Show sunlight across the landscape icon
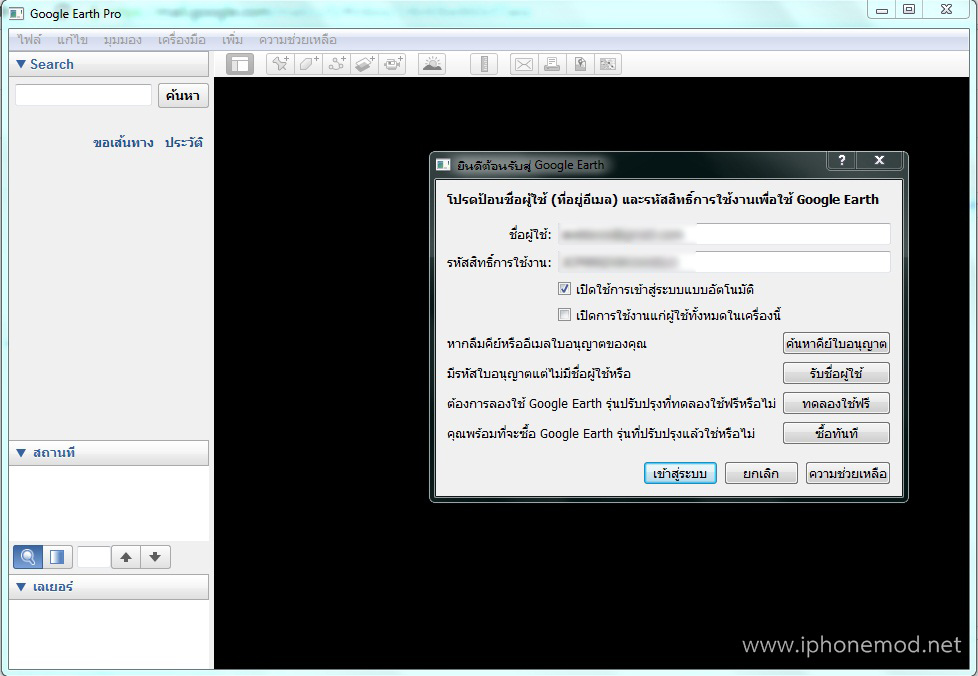Image resolution: width=978 pixels, height=676 pixels. pos(432,64)
